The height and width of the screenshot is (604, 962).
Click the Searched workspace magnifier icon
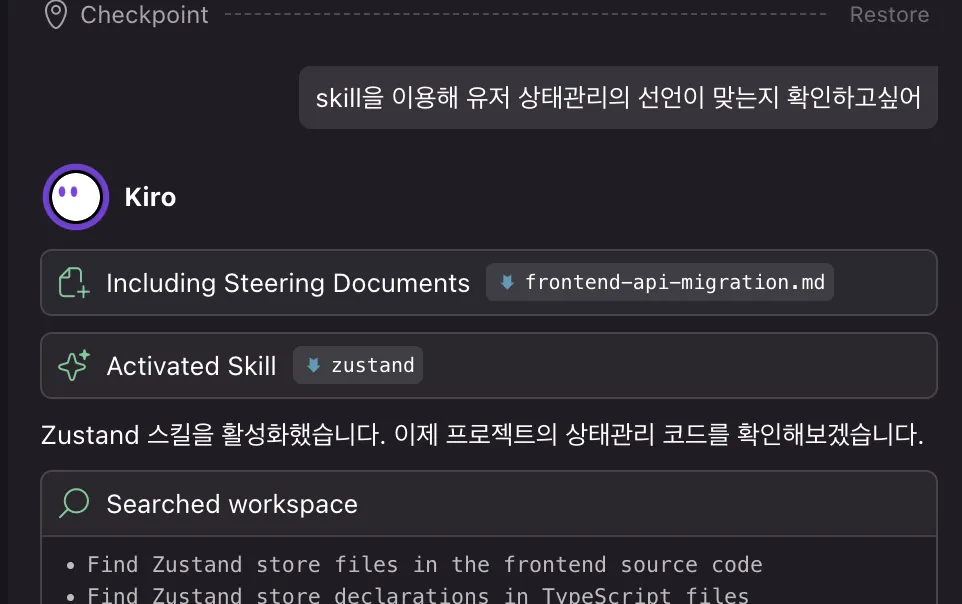74,503
